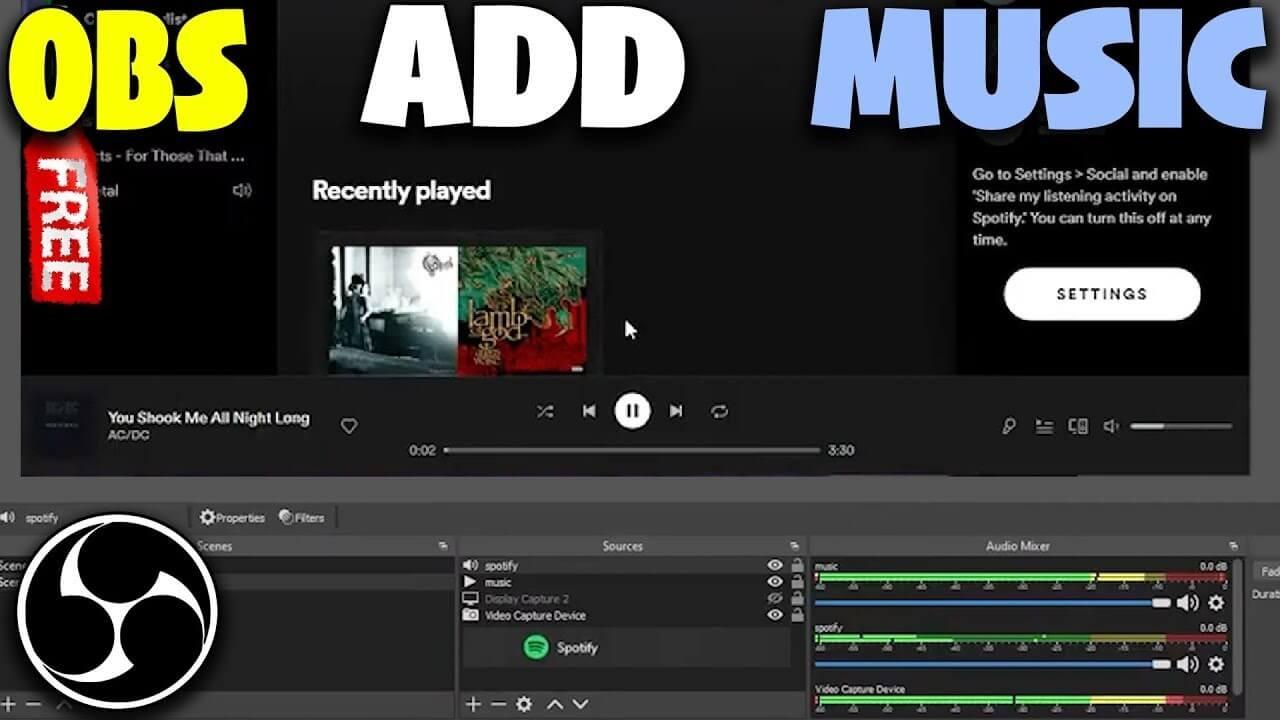Screen dimensions: 1280x720
Task: Click the Sources panel title
Action: 622,546
